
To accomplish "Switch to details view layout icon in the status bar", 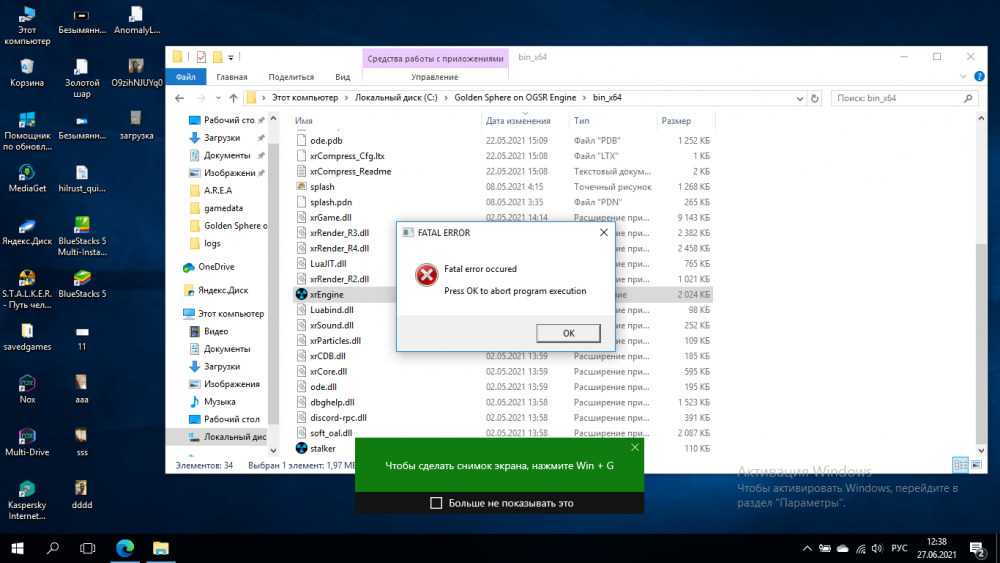I will click(x=958, y=465).
